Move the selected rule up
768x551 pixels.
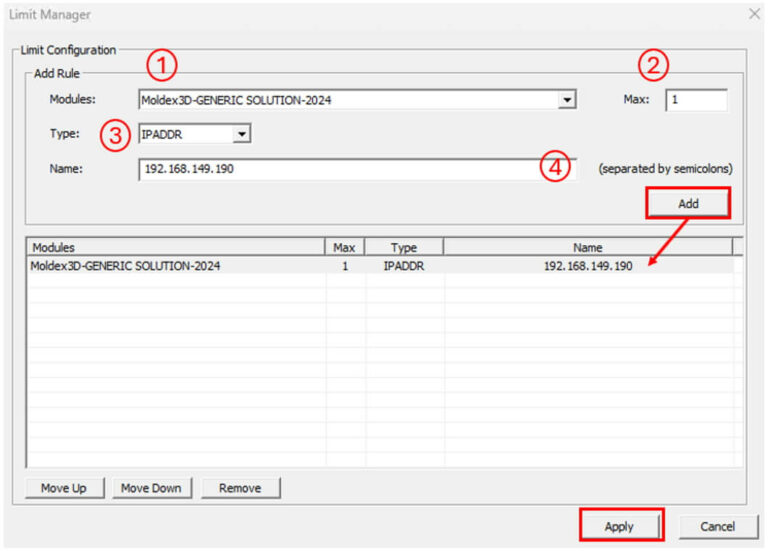click(x=63, y=488)
